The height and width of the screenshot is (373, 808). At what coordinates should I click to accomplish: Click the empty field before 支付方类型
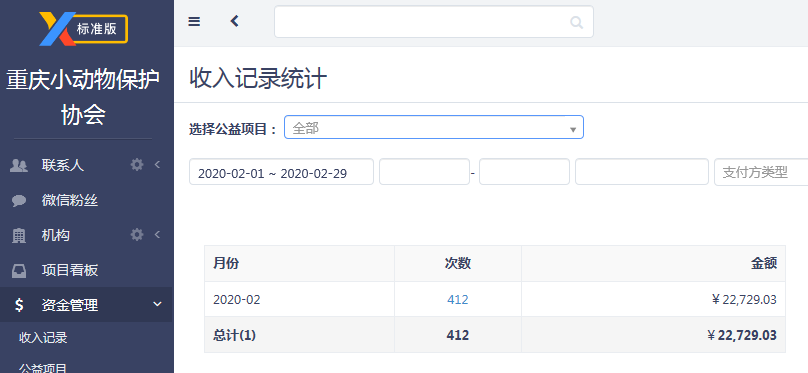[x=642, y=172]
